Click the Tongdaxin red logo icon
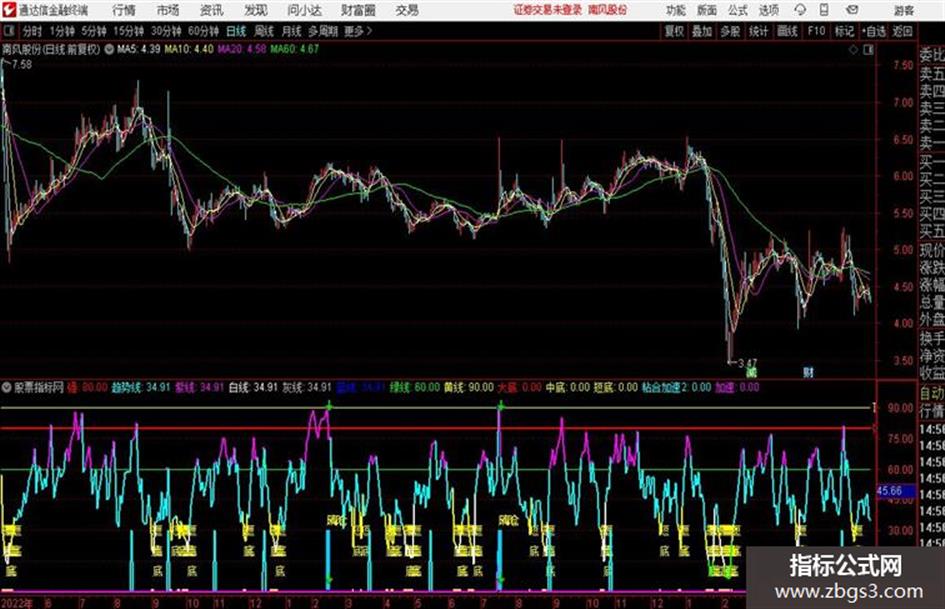Image resolution: width=945 pixels, height=609 pixels. [8, 10]
